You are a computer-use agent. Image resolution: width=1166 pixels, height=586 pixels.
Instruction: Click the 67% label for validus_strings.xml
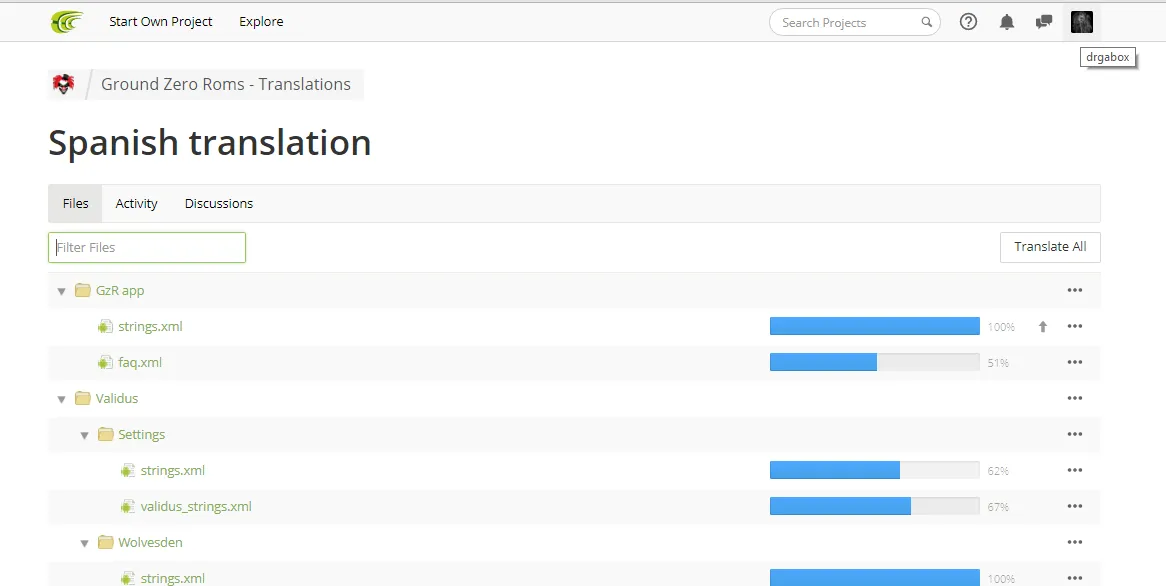pyautogui.click(x=998, y=507)
